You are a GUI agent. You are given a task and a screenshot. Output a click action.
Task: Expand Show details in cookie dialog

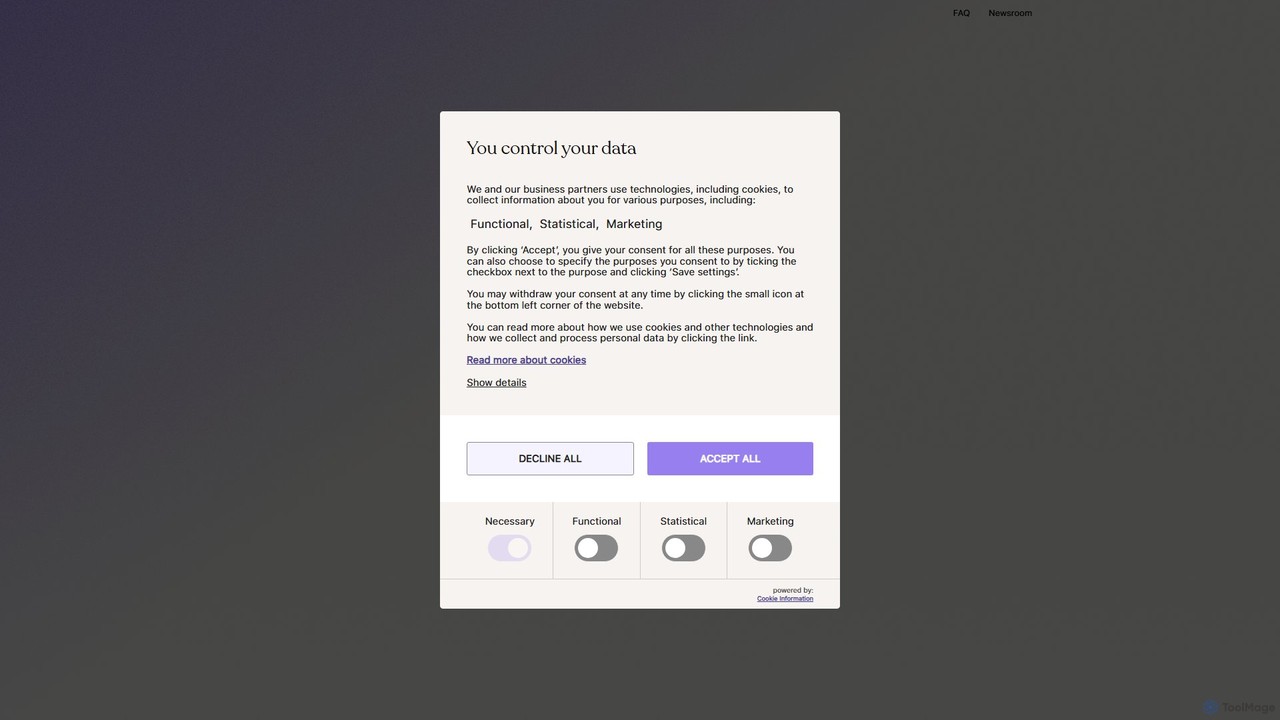[496, 383]
